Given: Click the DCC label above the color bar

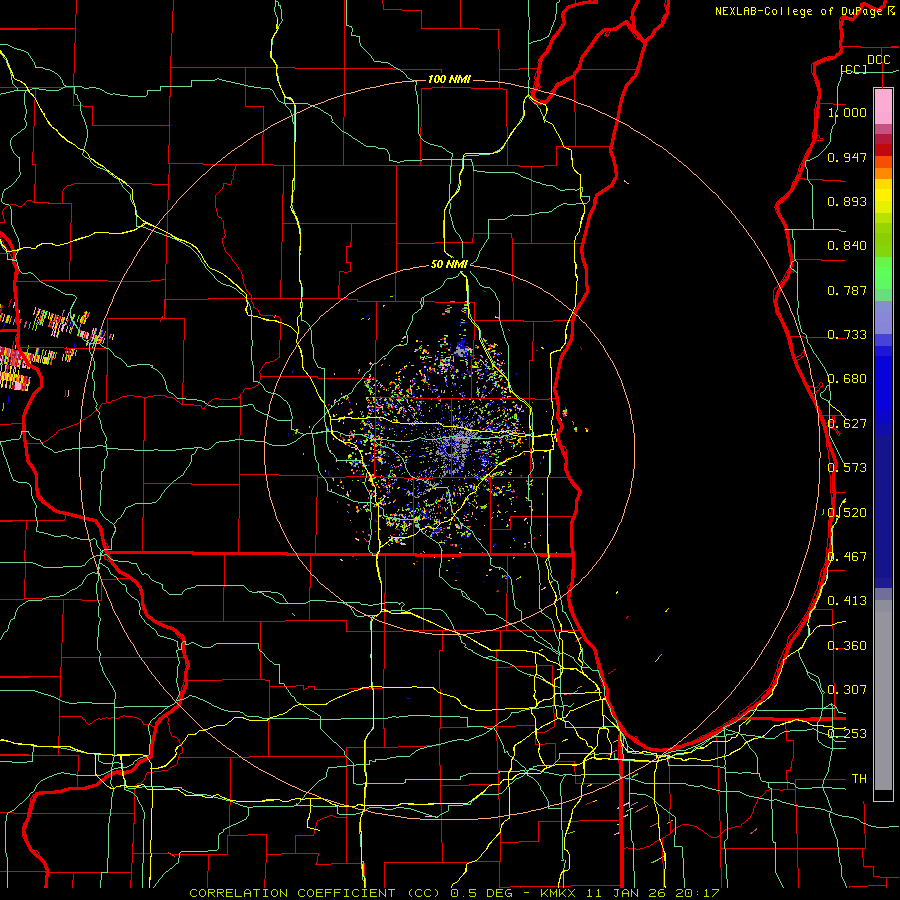Looking at the screenshot, I should pyautogui.click(x=878, y=60).
